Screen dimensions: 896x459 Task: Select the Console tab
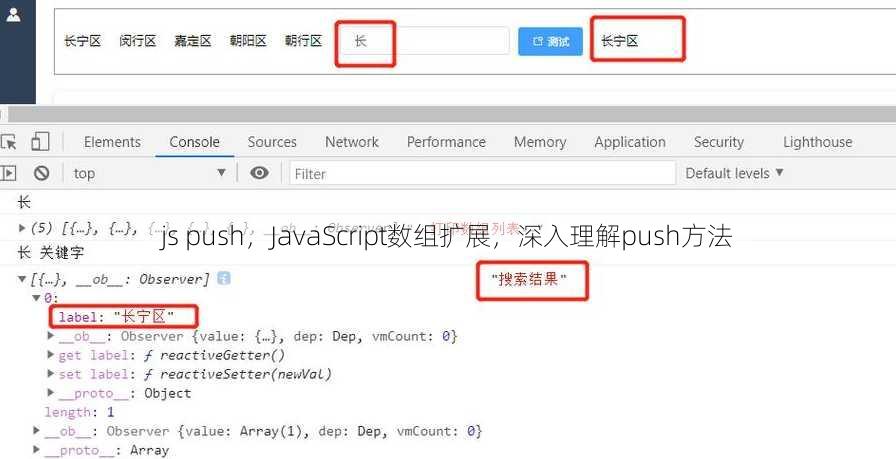(194, 142)
